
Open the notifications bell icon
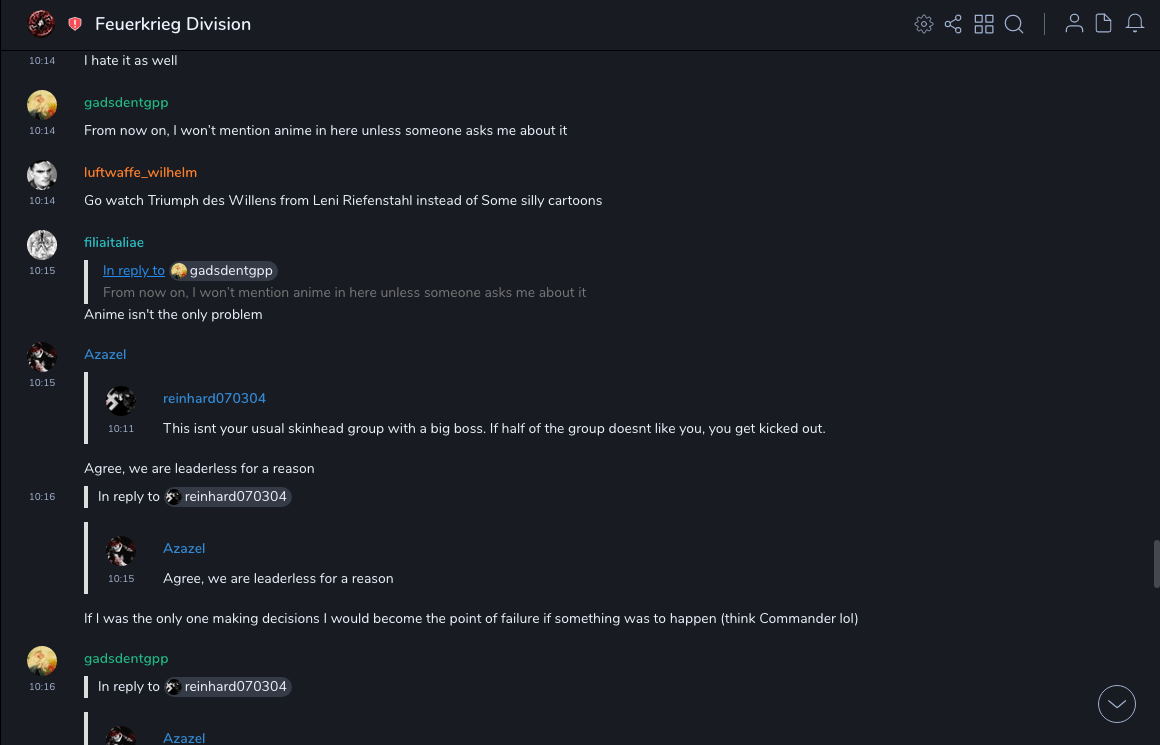pyautogui.click(x=1135, y=24)
